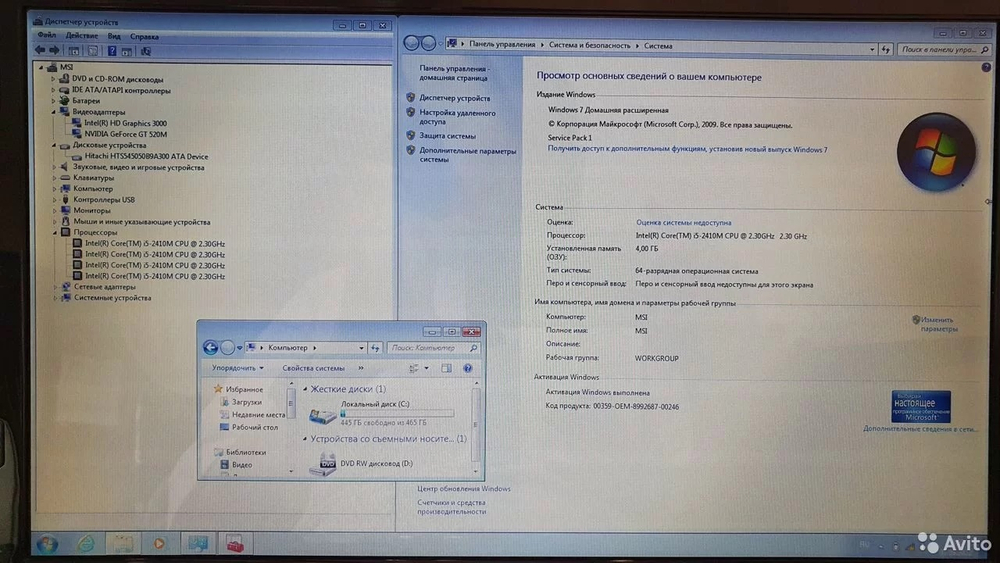
Task: Click blue Help icon in Device Manager toolbar
Action: (112, 51)
